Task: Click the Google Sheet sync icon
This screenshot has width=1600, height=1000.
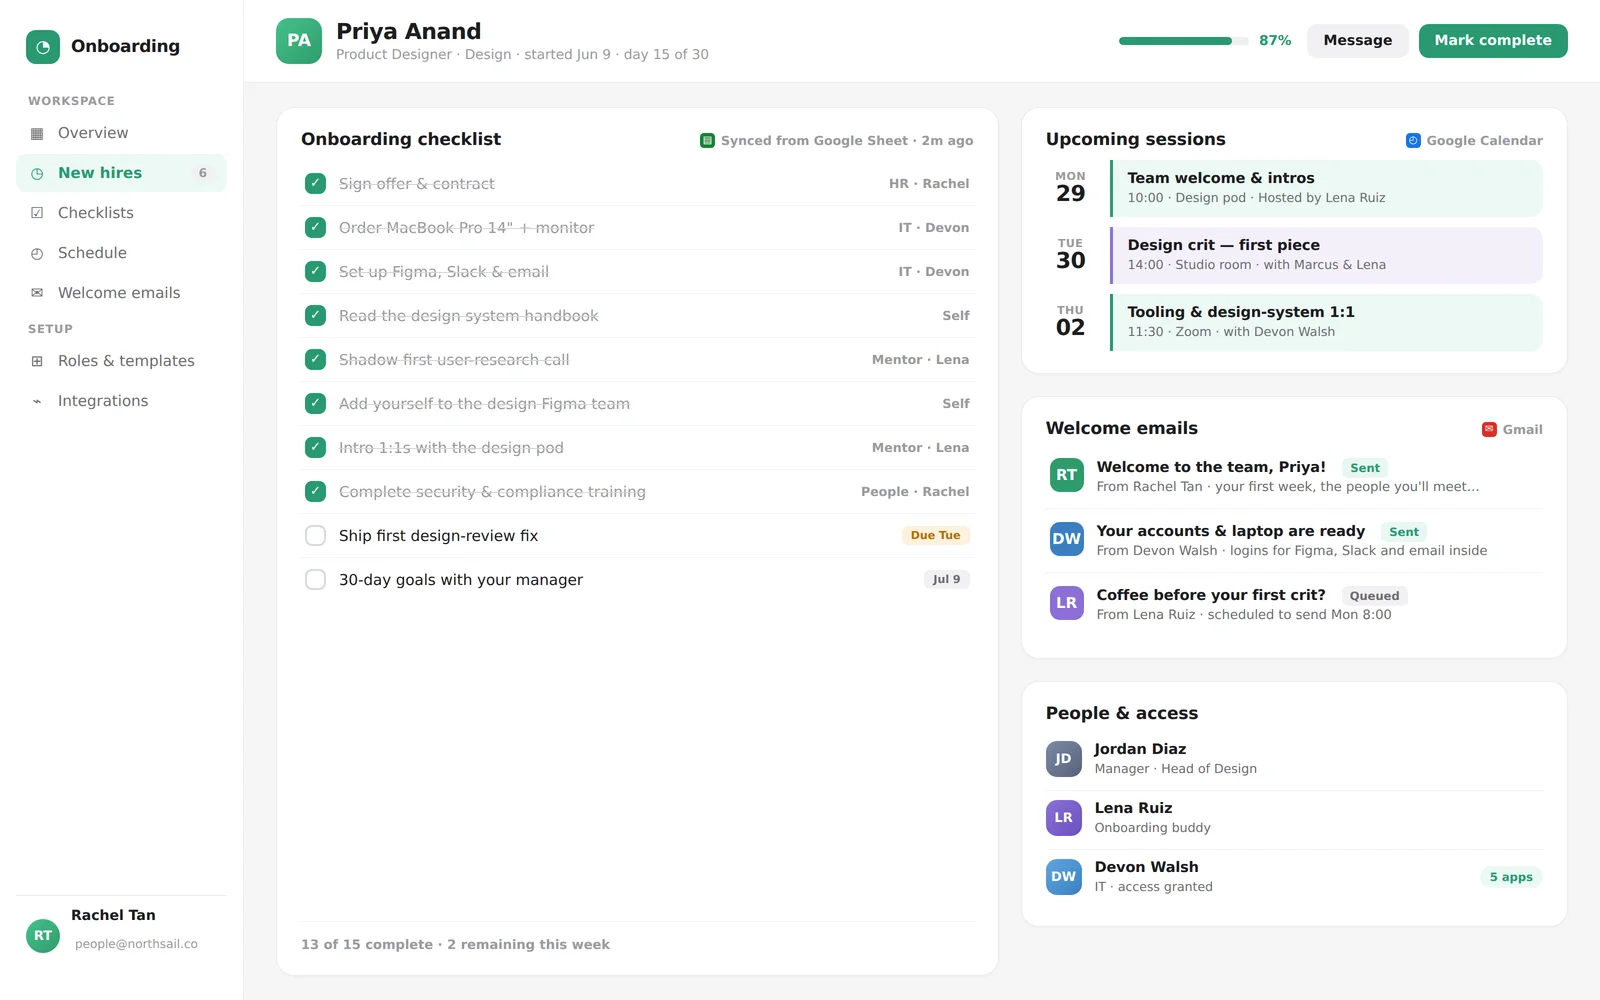Action: [707, 141]
